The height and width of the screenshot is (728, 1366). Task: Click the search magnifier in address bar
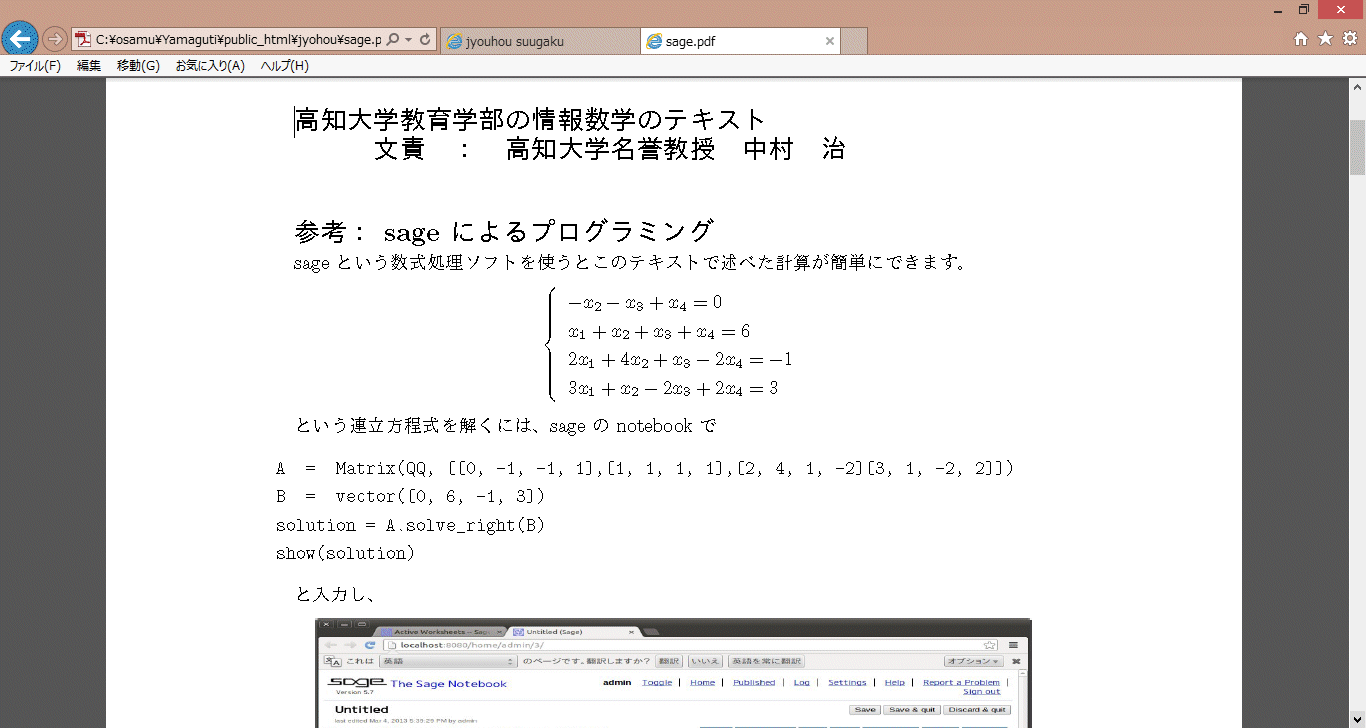[392, 40]
